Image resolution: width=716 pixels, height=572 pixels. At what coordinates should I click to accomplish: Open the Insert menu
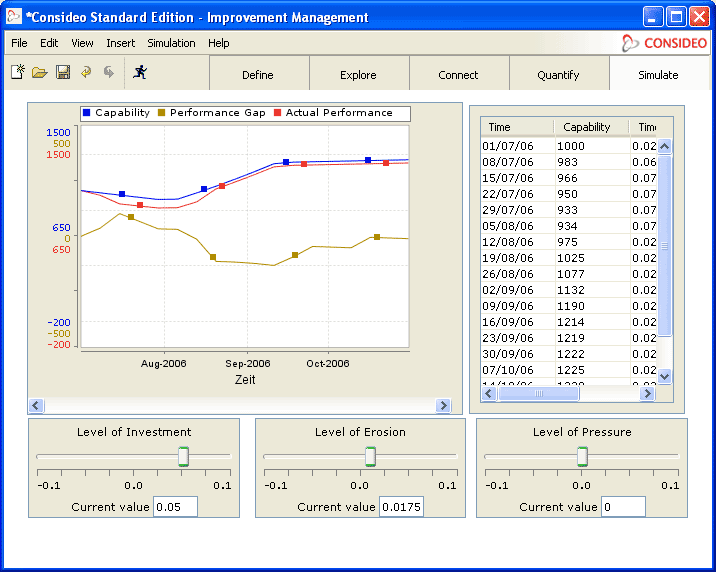pyautogui.click(x=121, y=43)
